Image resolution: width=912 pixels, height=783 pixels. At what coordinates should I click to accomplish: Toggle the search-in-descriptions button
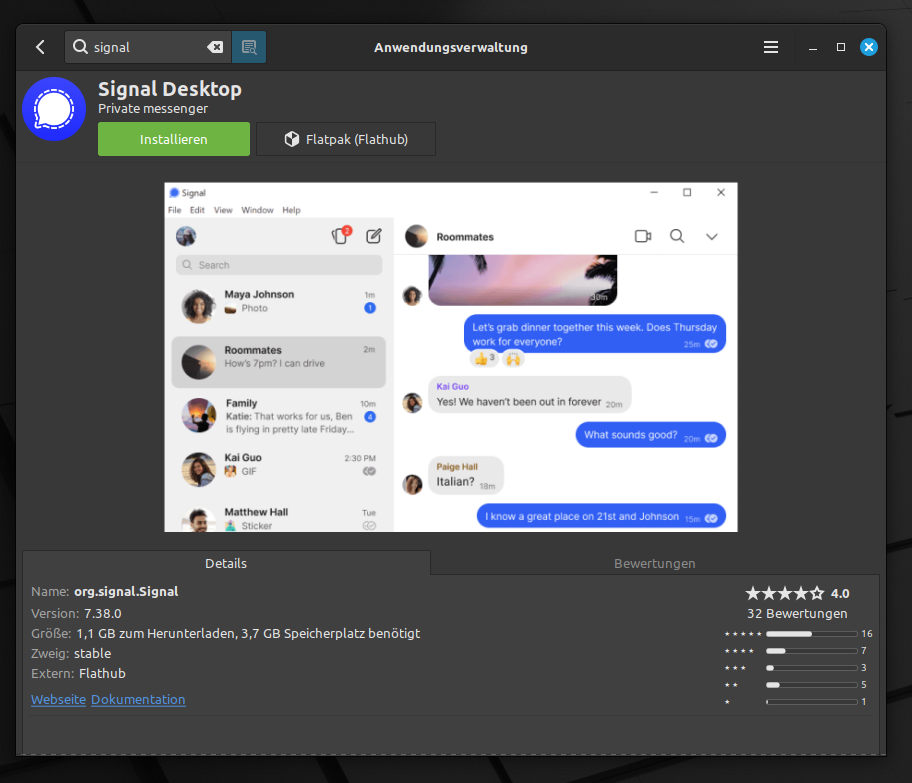(249, 47)
